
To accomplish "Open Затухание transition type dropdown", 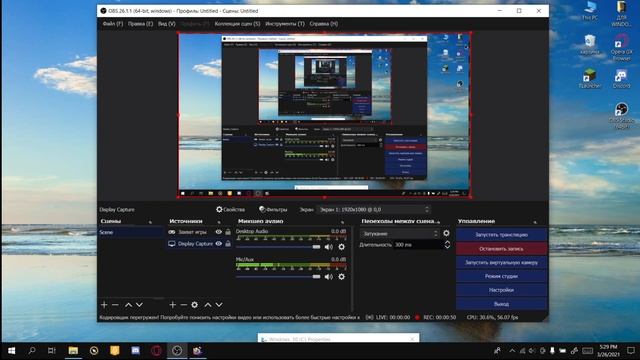I will [400, 233].
